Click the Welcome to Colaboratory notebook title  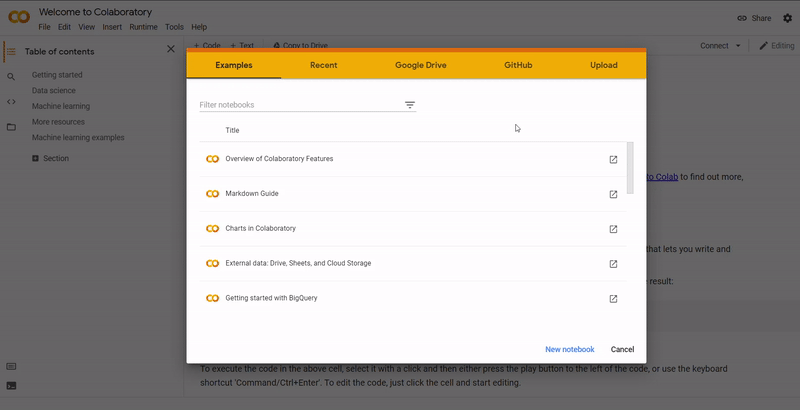pos(95,12)
